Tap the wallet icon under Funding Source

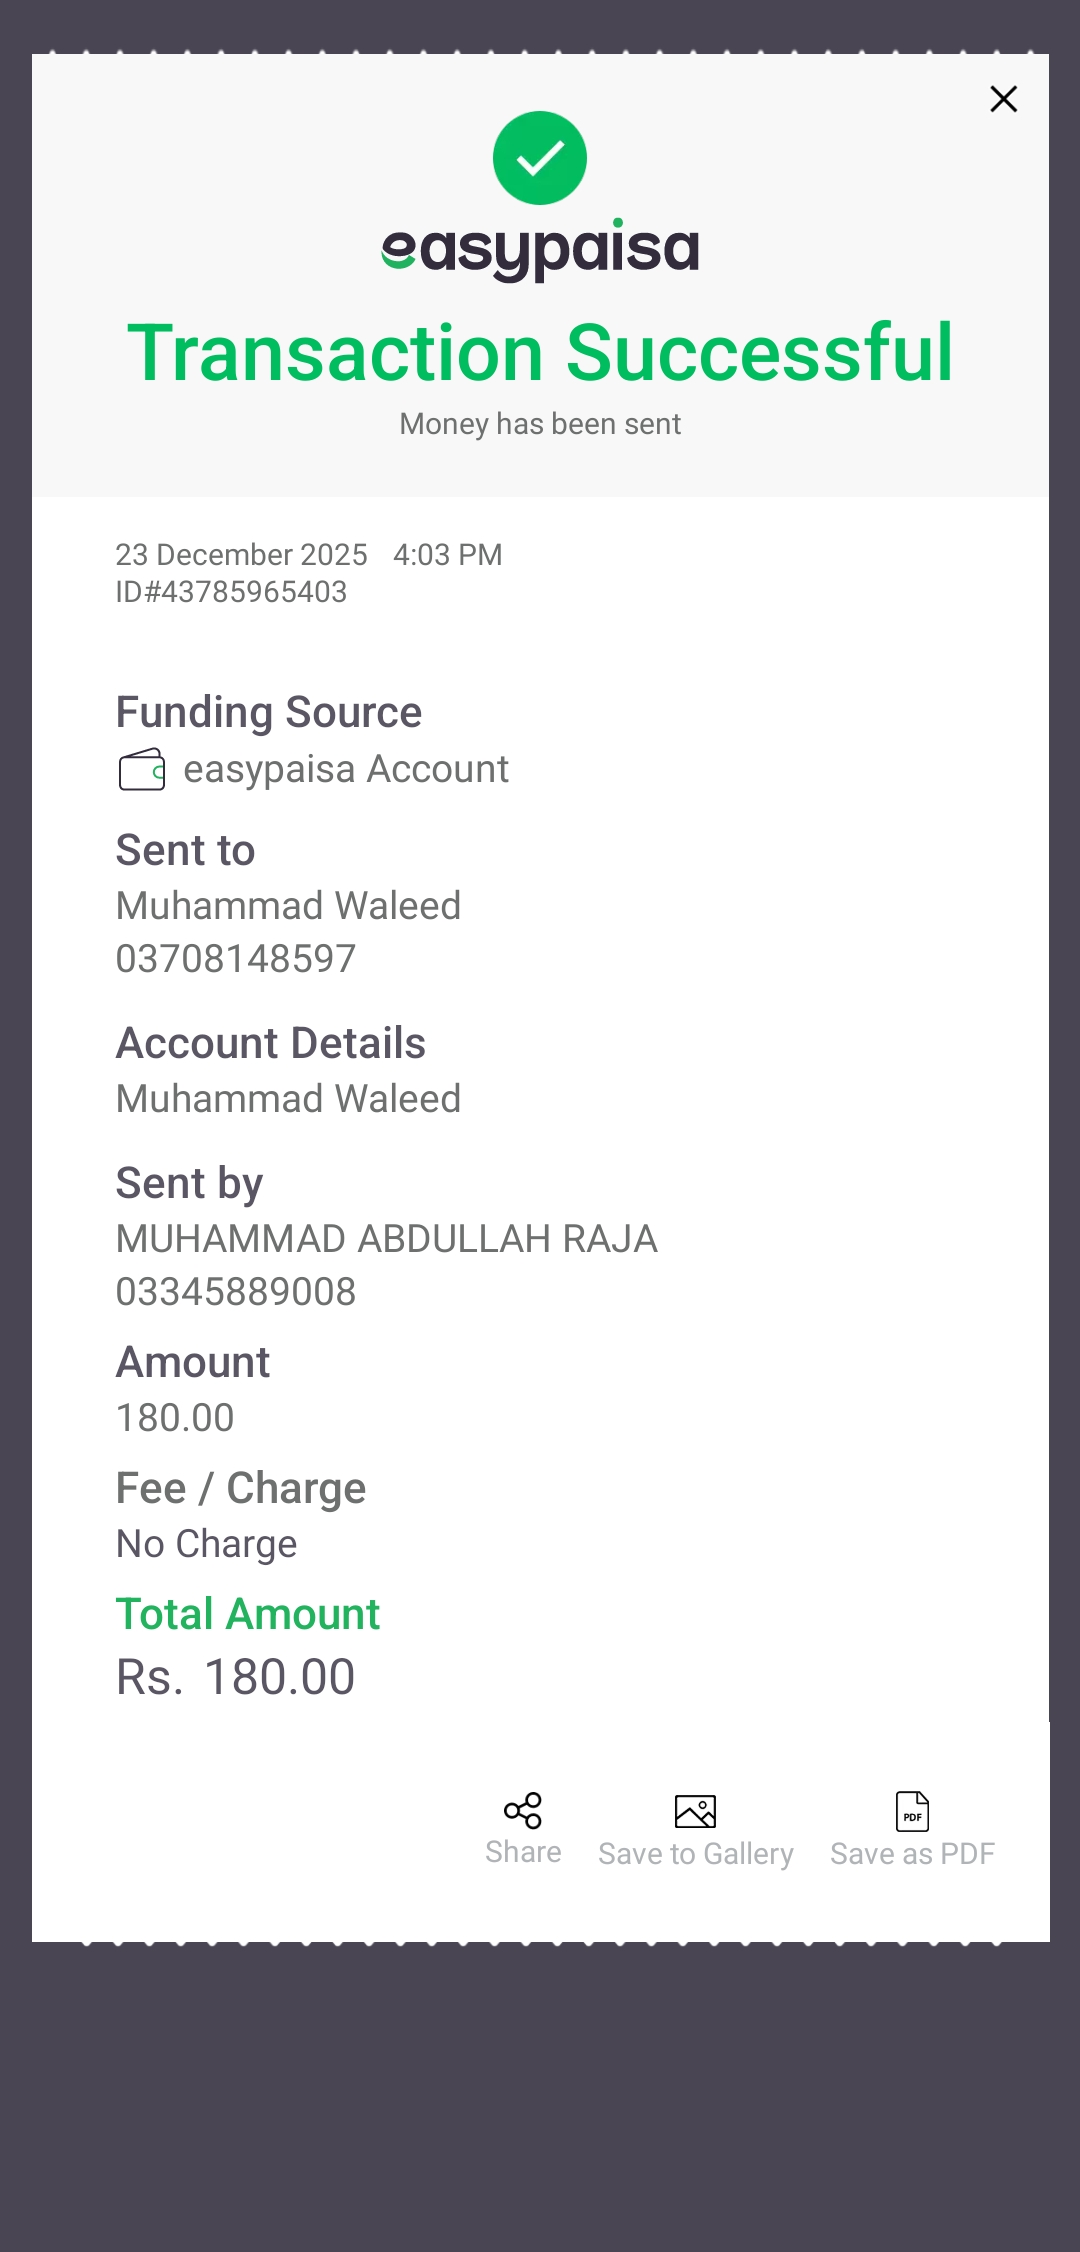coord(142,770)
